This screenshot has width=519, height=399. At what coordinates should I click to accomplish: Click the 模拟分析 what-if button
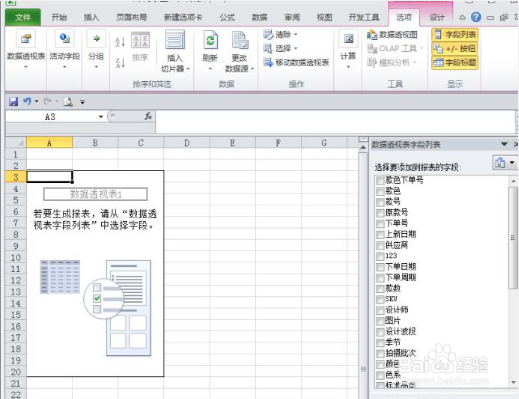click(392, 62)
